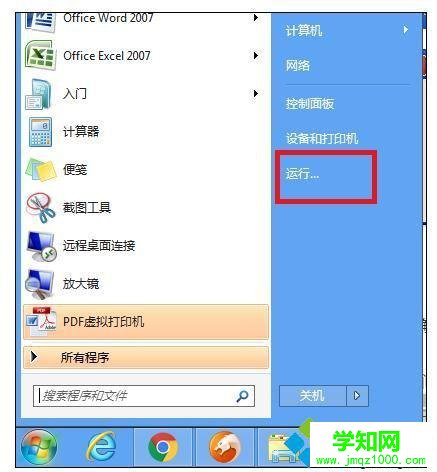Expand the 计算机 submenu arrow
437x472 pixels.
(406, 30)
